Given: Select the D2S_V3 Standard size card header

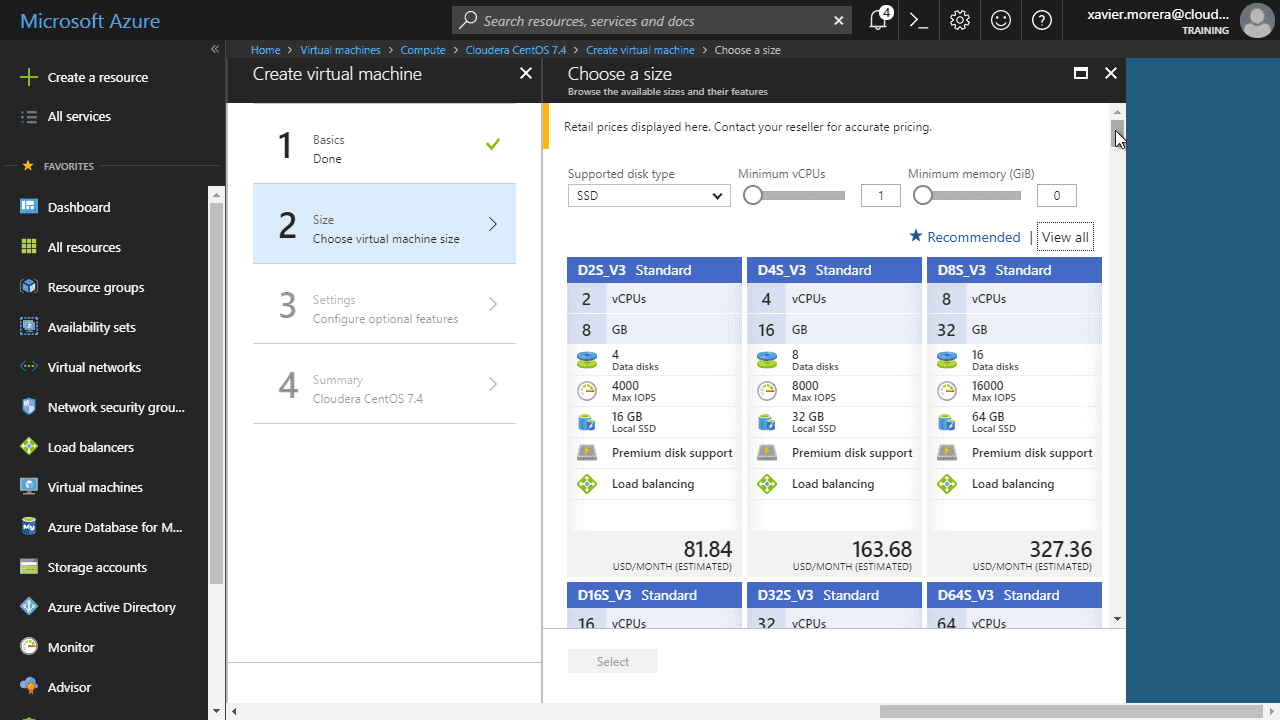Looking at the screenshot, I should tap(654, 270).
